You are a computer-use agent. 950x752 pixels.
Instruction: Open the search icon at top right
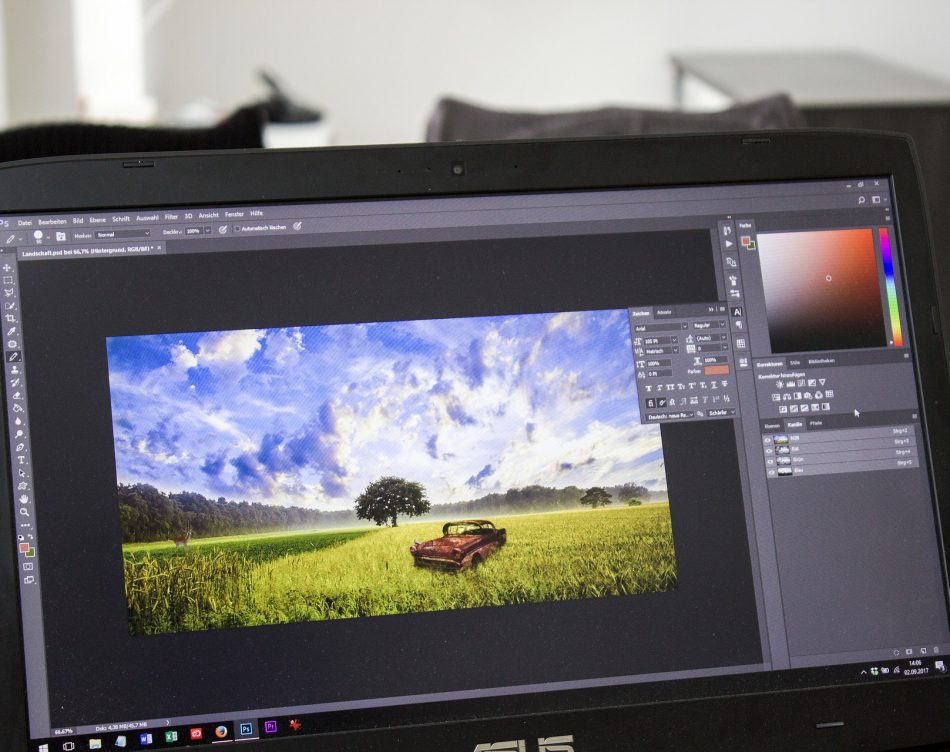click(x=862, y=200)
